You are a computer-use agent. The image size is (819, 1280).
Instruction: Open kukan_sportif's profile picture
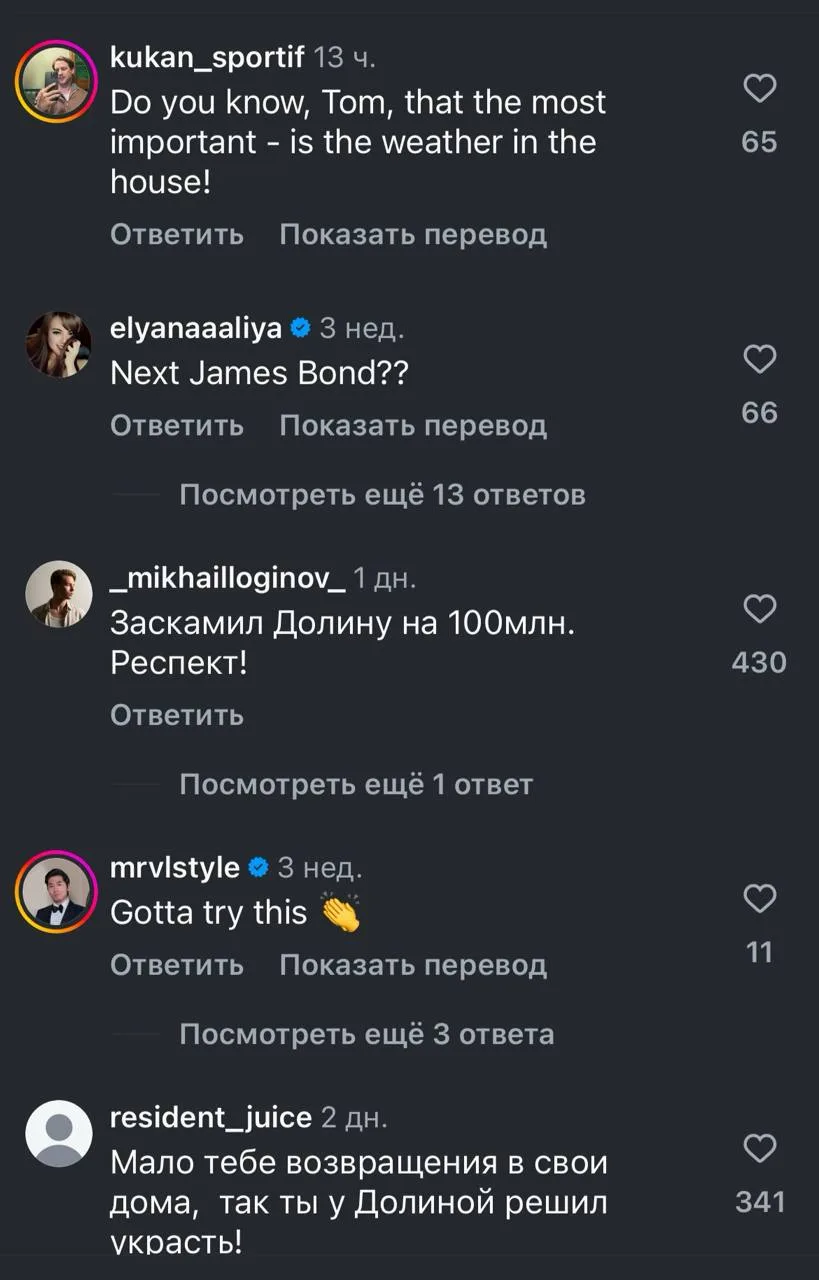pyautogui.click(x=57, y=82)
